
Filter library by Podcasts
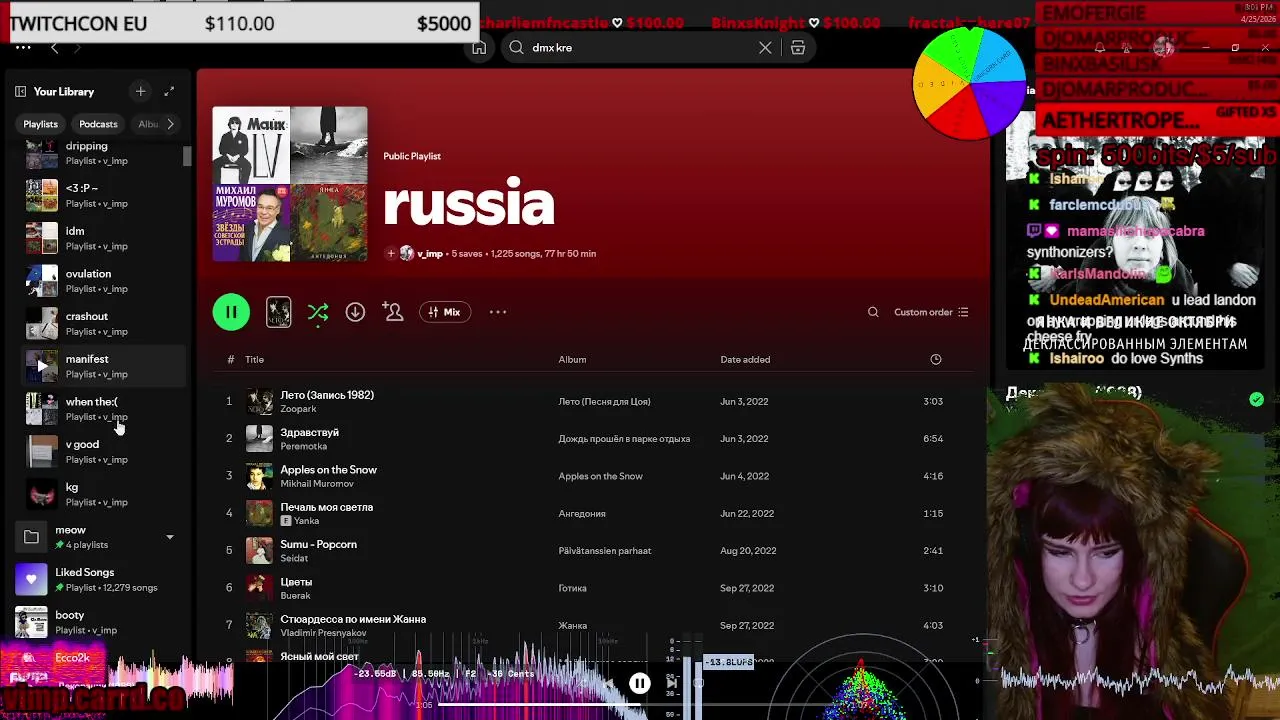[x=98, y=124]
